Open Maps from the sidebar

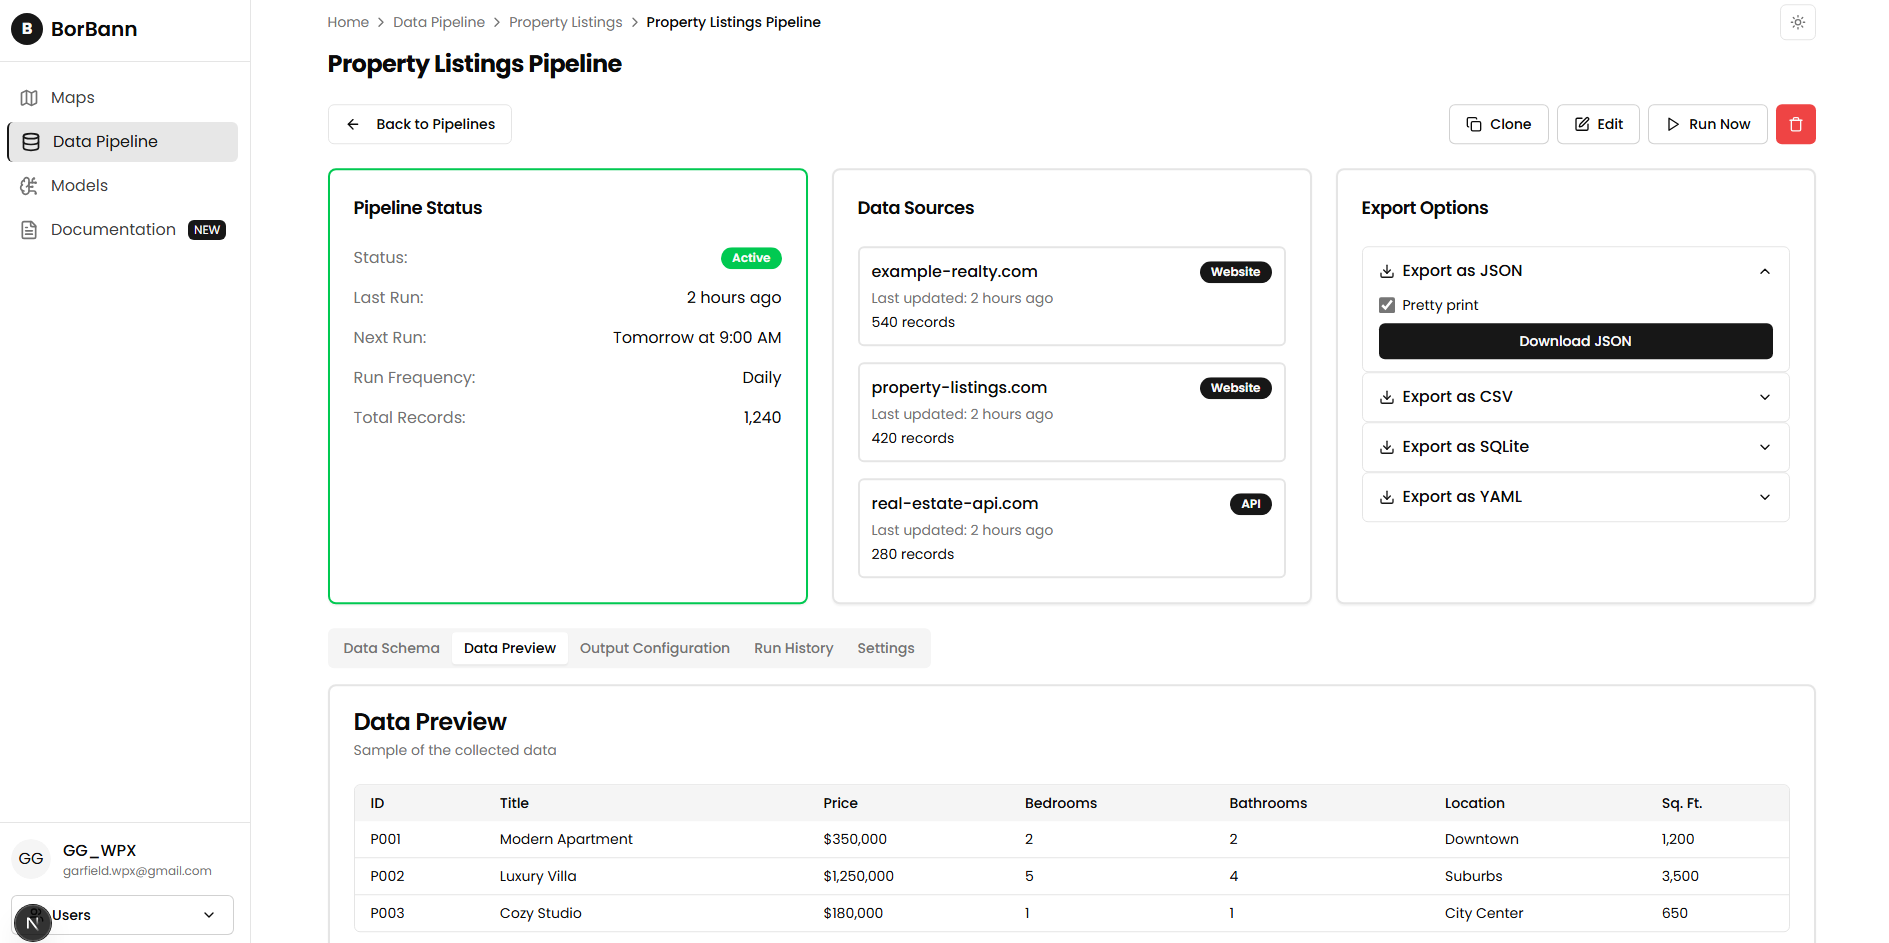click(x=72, y=98)
